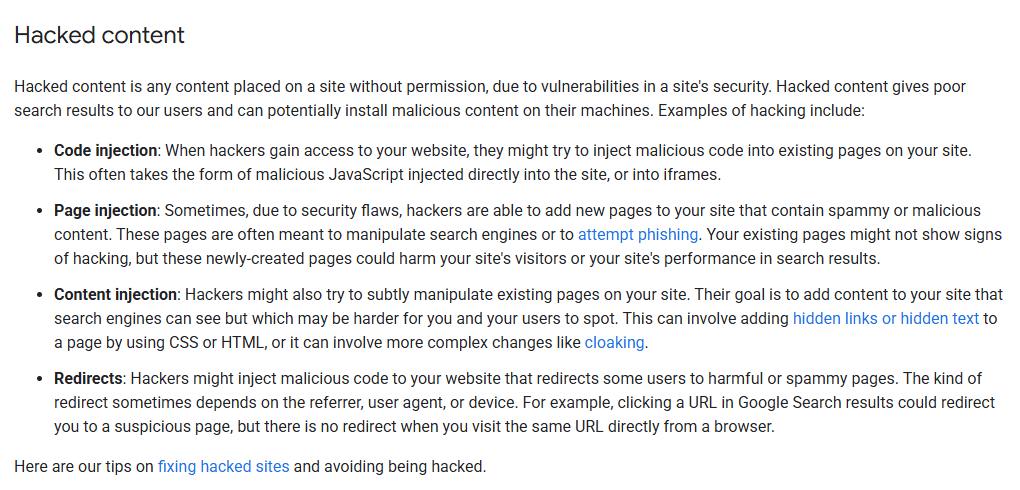Click the bold 'Redirects' term
The image size is (1020, 490).
point(88,379)
